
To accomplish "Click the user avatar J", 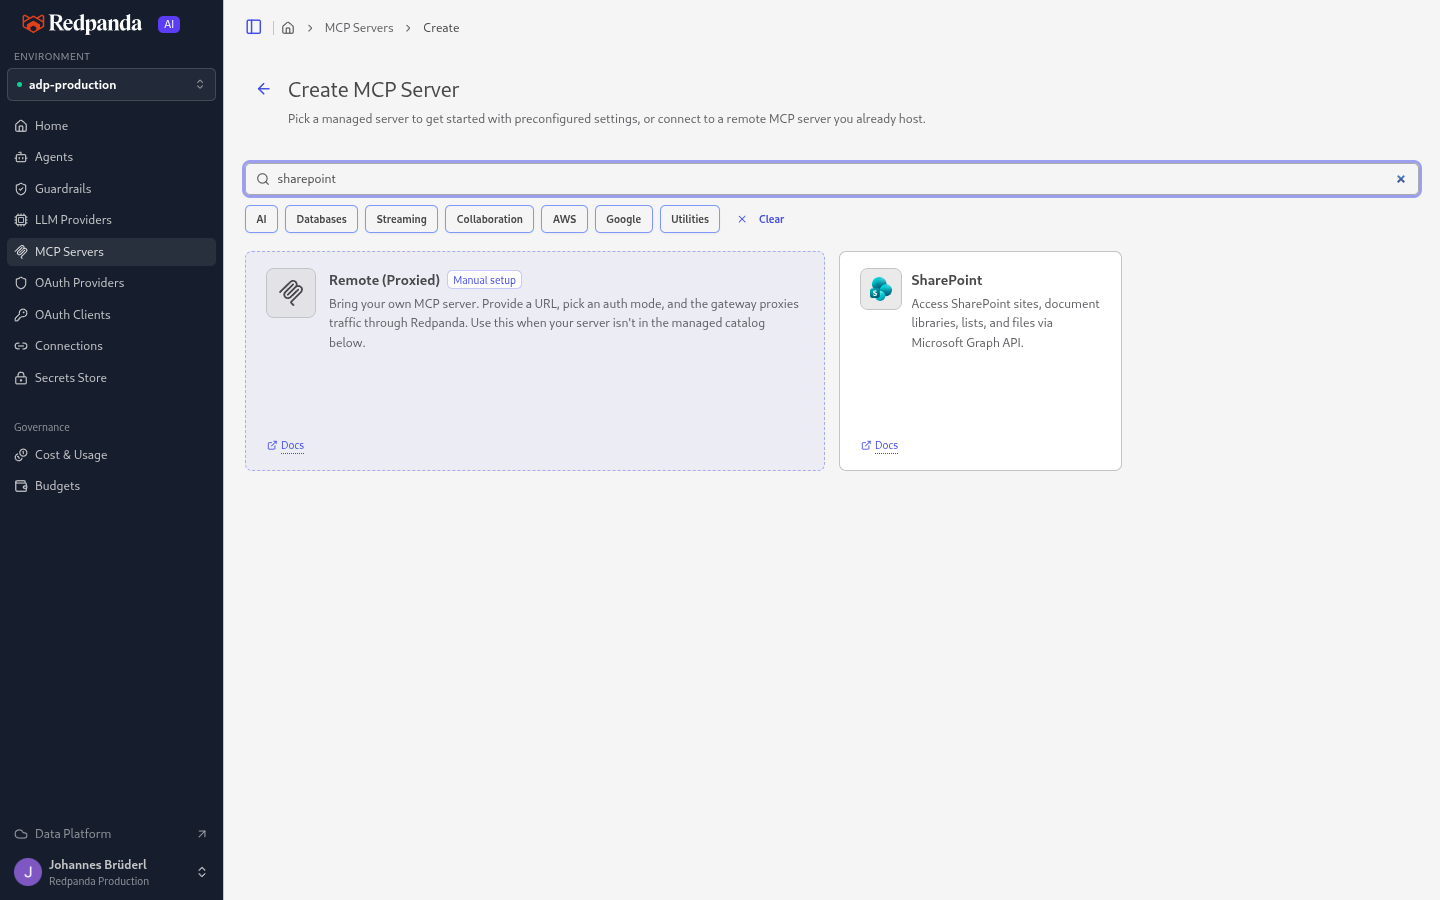I will (x=28, y=872).
